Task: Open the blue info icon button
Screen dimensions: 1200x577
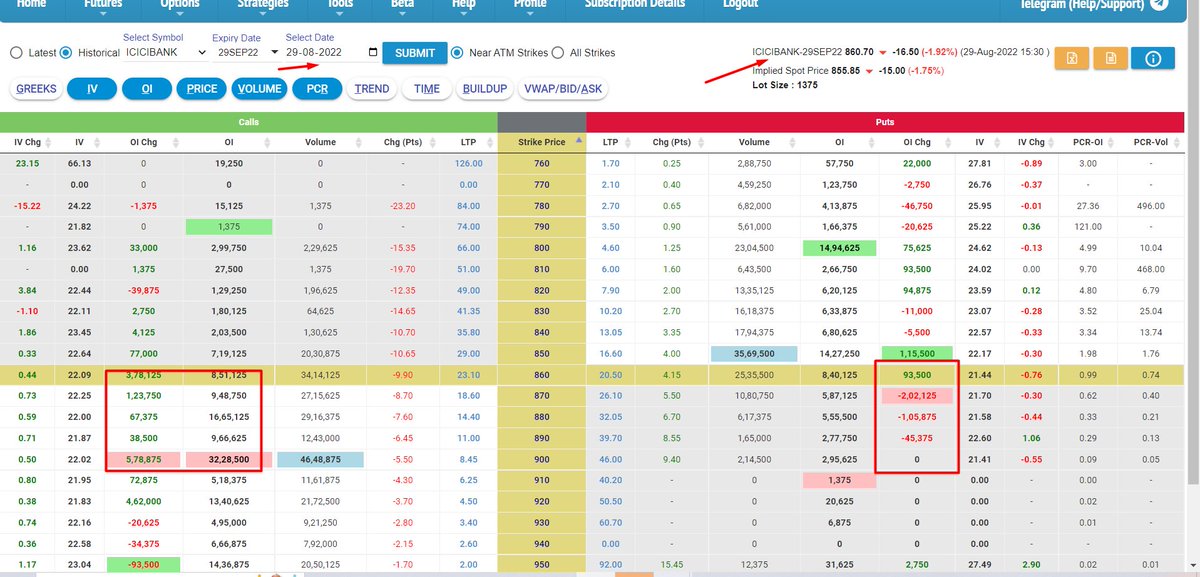Action: click(x=1153, y=58)
